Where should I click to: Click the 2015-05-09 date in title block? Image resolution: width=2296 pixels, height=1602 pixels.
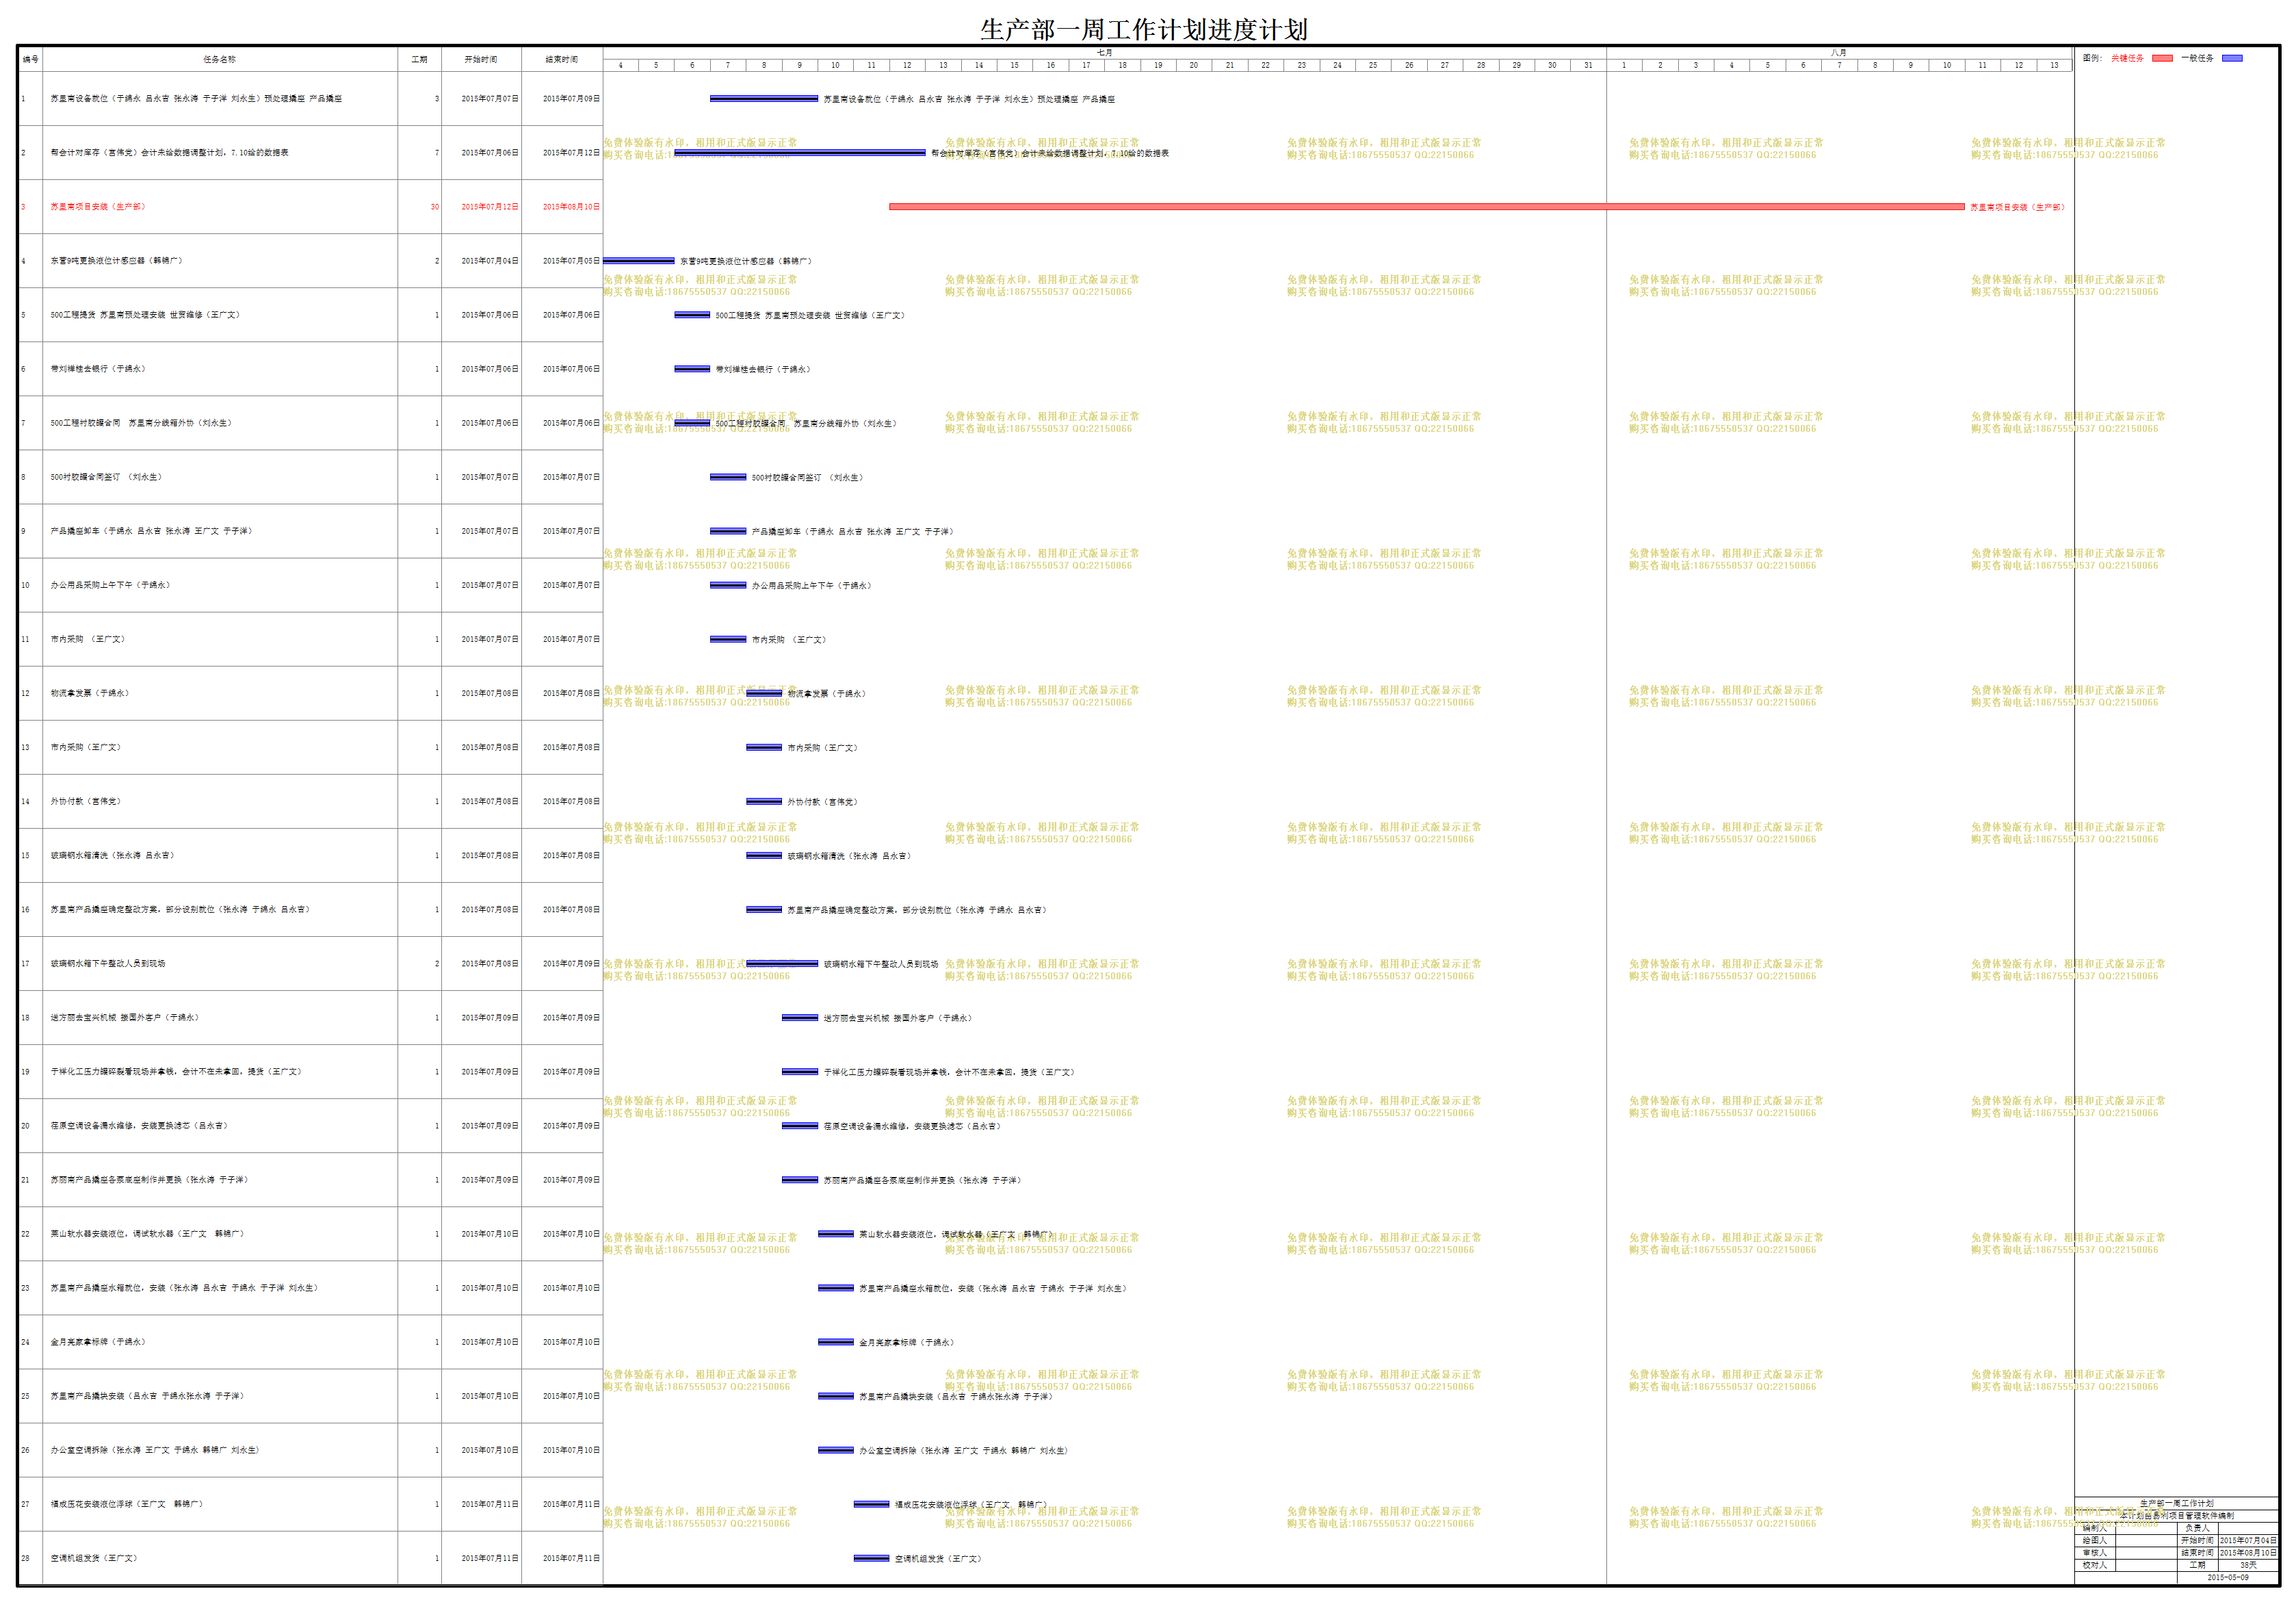click(x=2228, y=1577)
